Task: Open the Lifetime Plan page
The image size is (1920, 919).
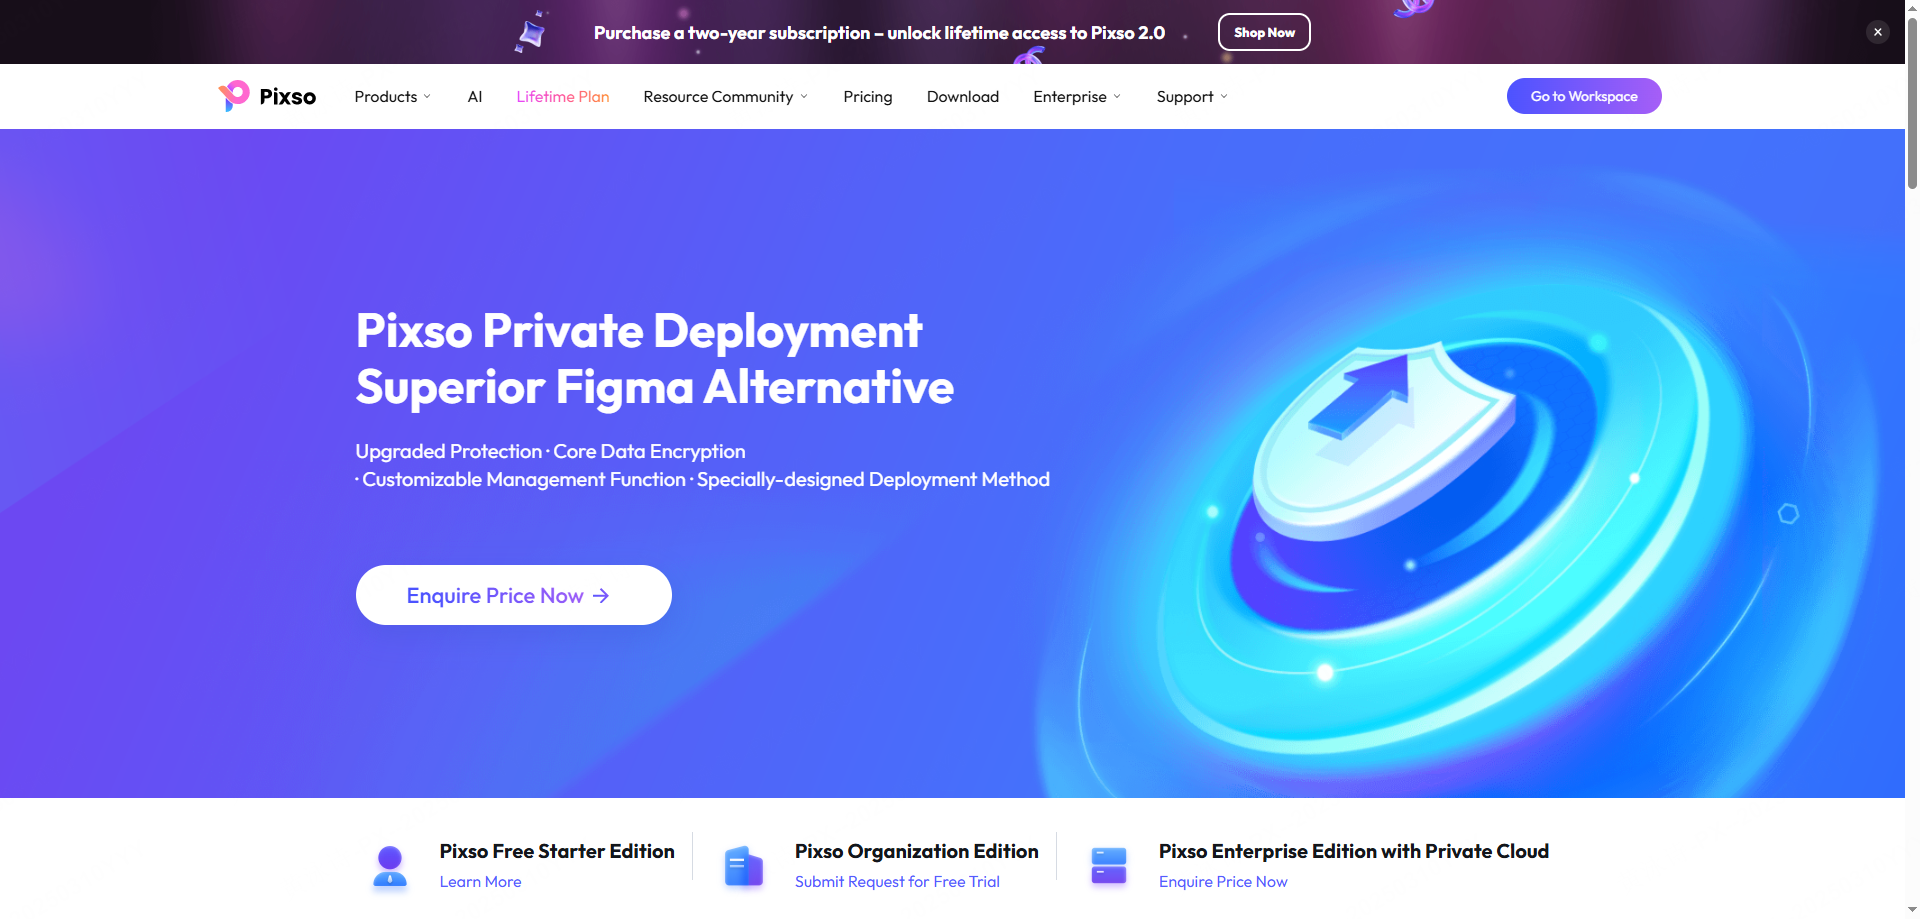Action: [563, 96]
